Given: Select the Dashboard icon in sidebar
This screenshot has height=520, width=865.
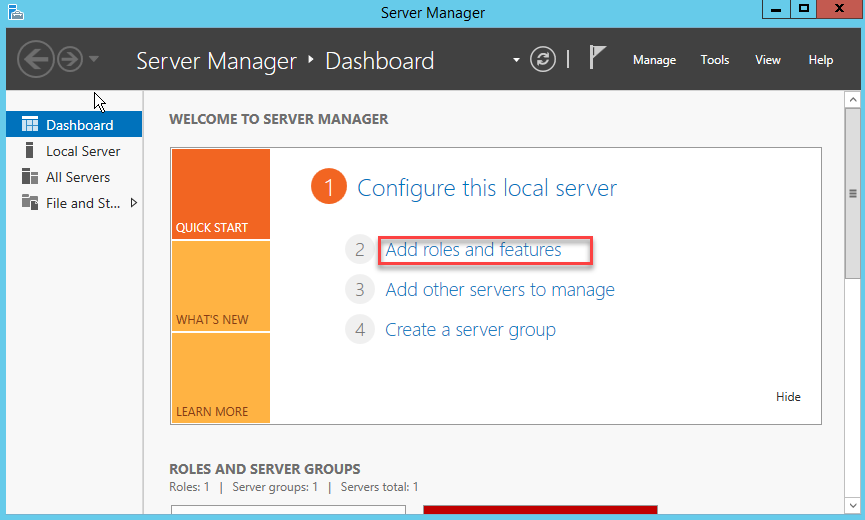Looking at the screenshot, I should tap(30, 125).
